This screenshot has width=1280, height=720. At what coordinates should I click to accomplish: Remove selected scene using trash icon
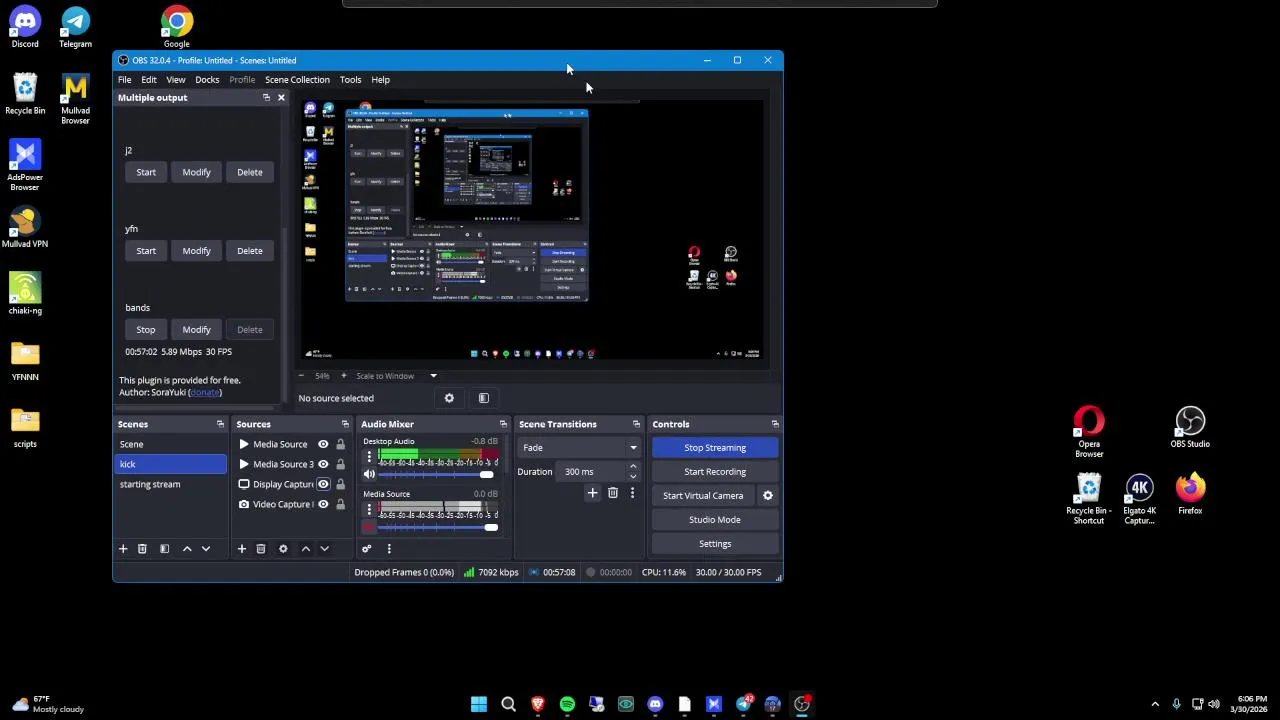click(x=142, y=548)
